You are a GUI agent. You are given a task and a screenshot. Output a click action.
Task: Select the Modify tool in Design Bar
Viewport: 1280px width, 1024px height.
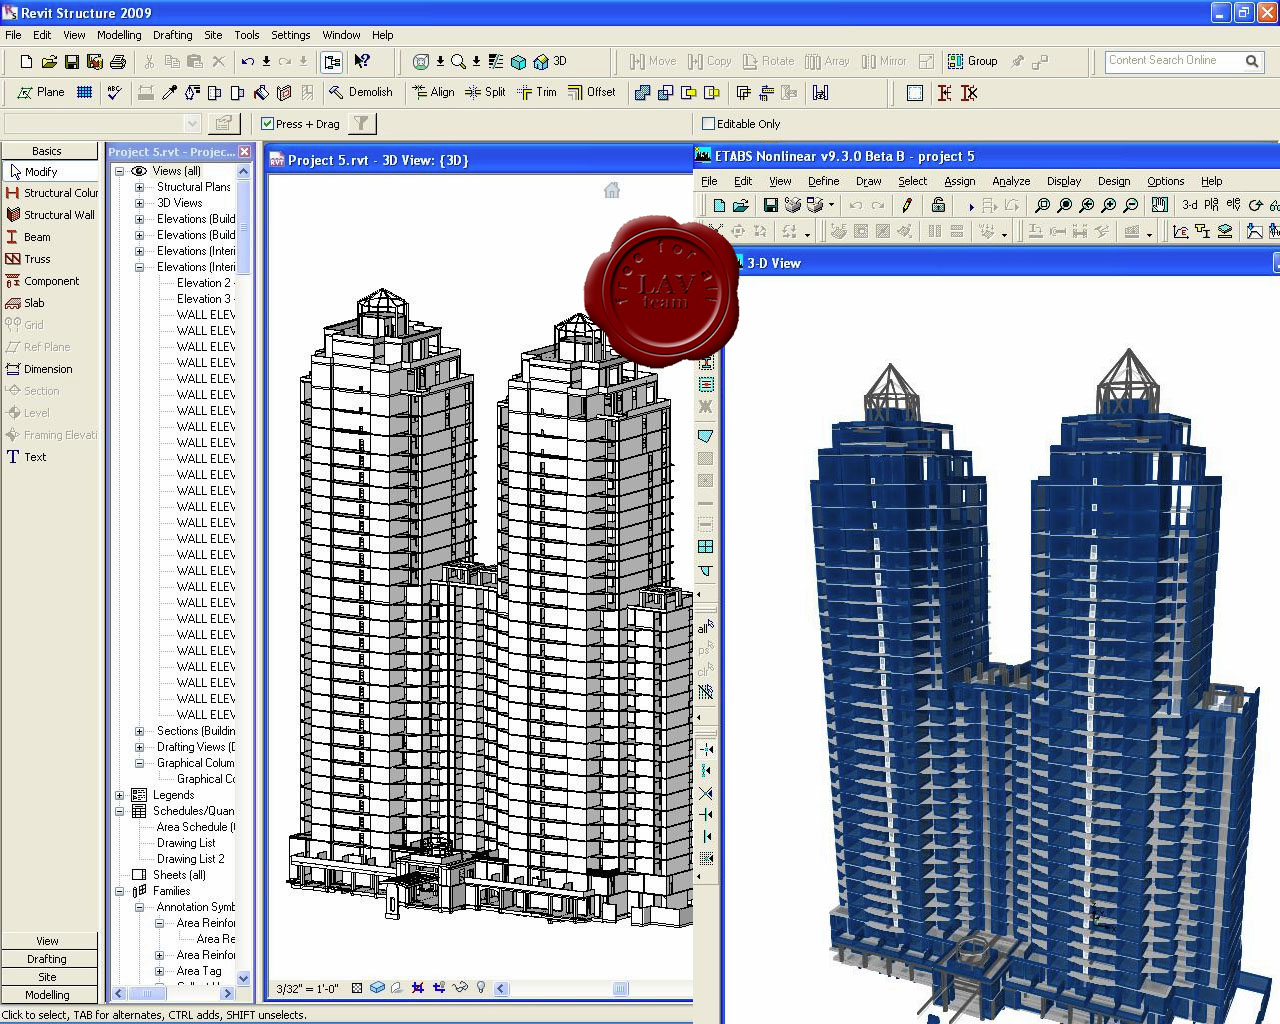coord(50,172)
